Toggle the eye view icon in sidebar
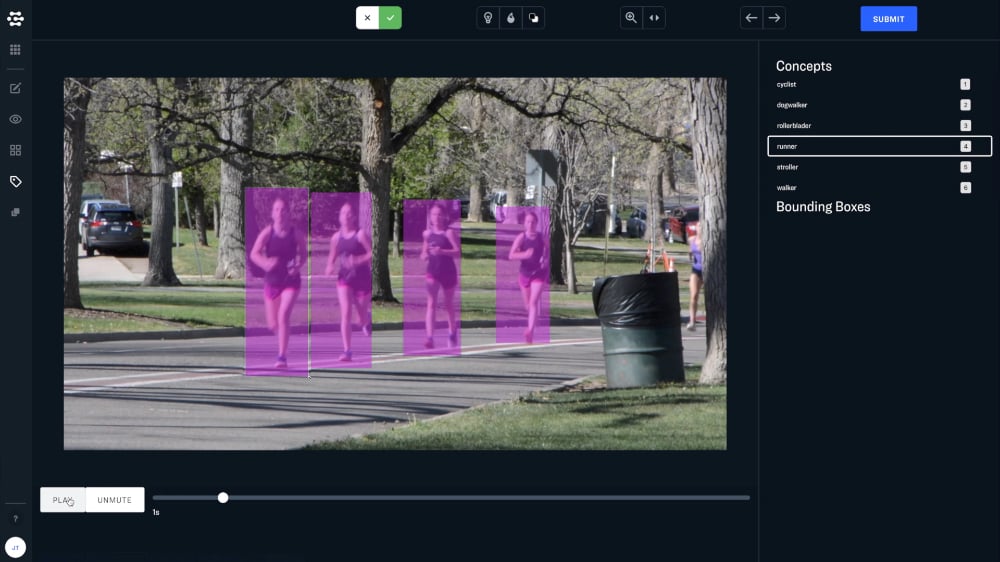The height and width of the screenshot is (562, 1000). coord(15,119)
